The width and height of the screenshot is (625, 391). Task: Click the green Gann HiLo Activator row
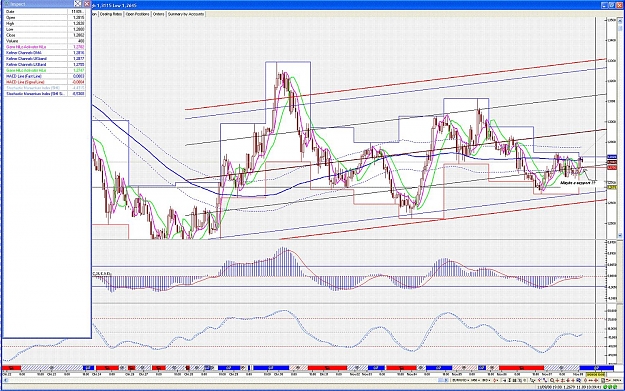coord(45,70)
